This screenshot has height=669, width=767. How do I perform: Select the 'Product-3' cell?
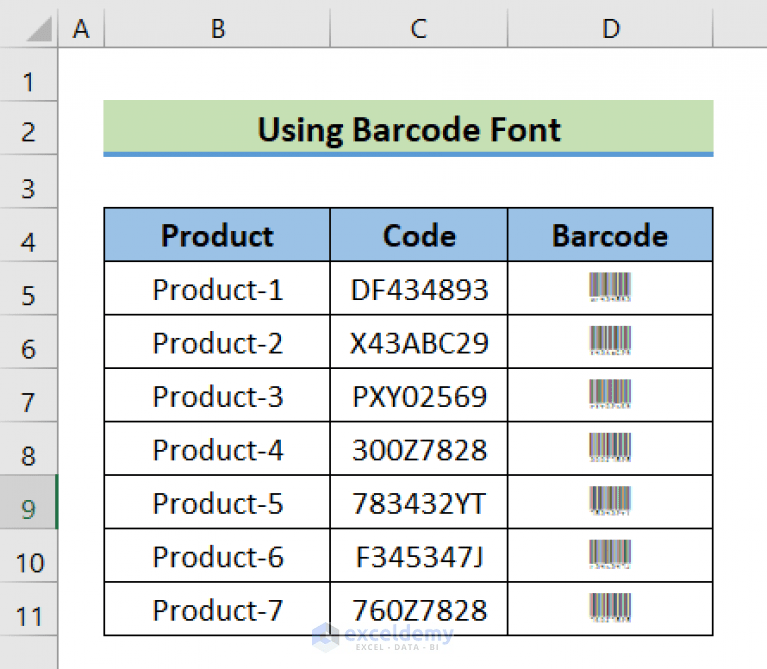(x=217, y=395)
